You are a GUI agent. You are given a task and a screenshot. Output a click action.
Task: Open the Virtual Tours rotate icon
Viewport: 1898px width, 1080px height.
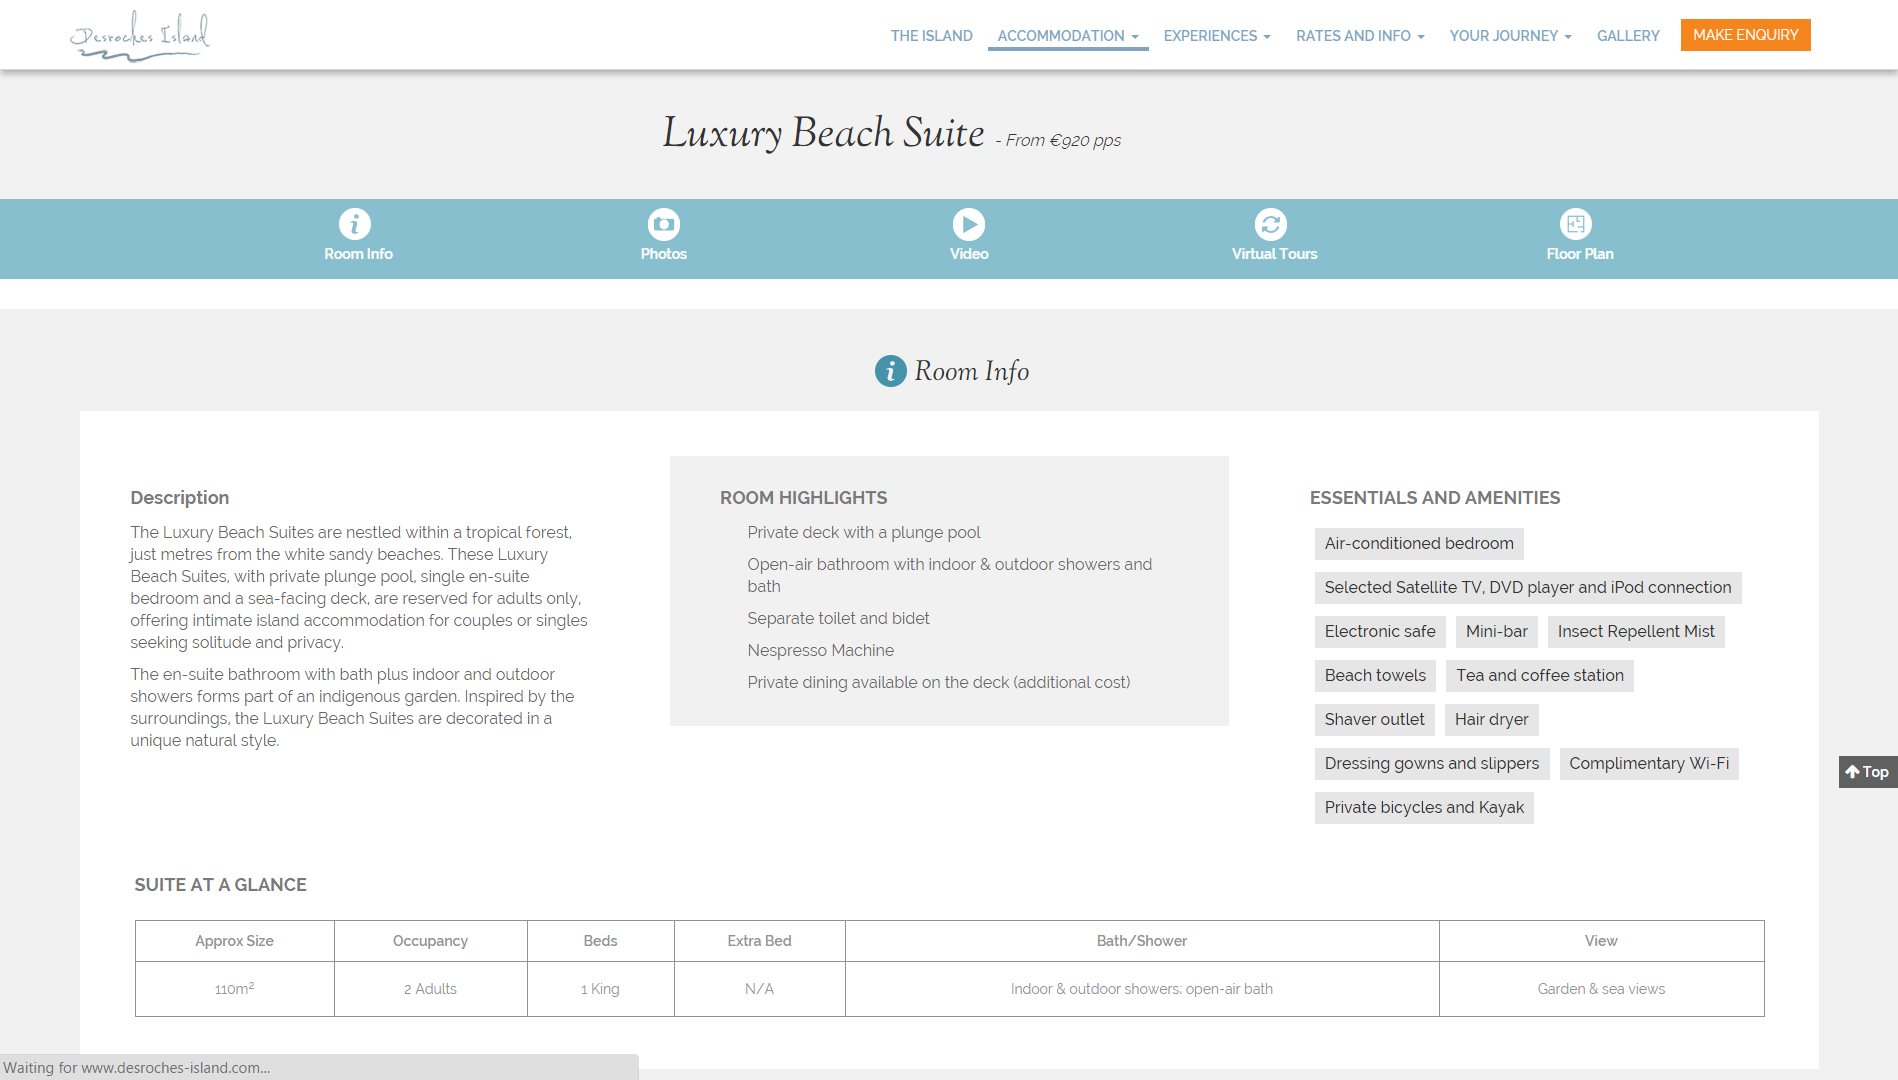(1271, 224)
